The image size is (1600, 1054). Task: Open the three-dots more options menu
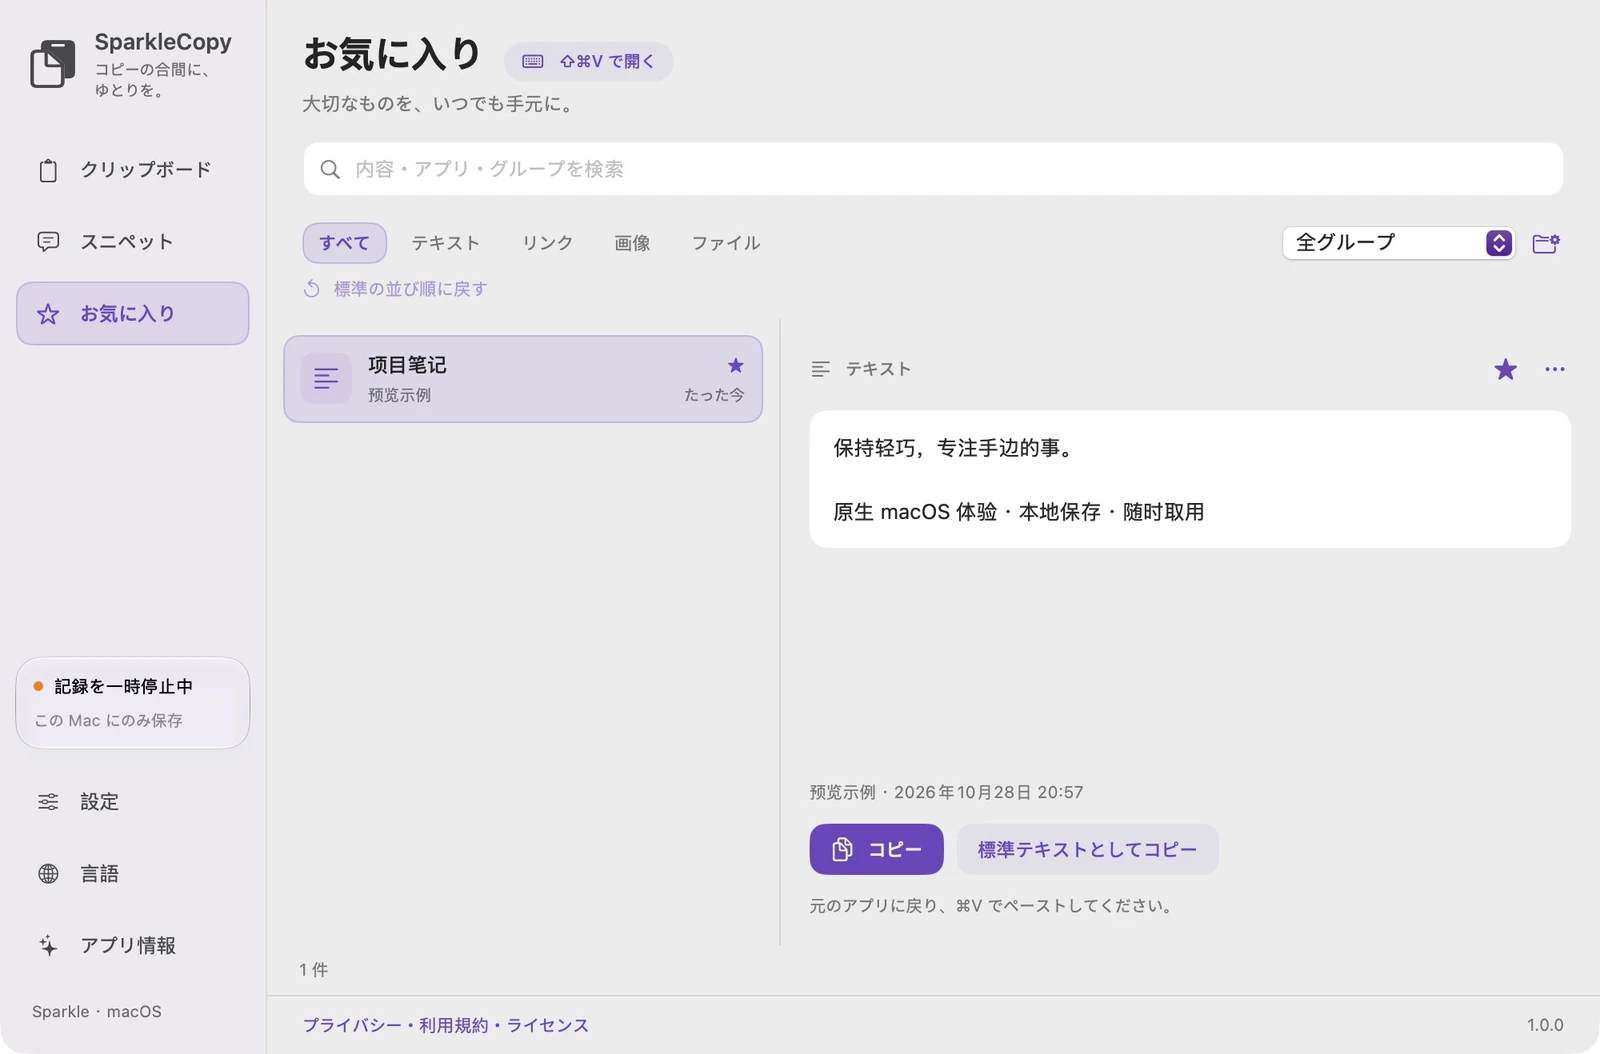point(1555,369)
